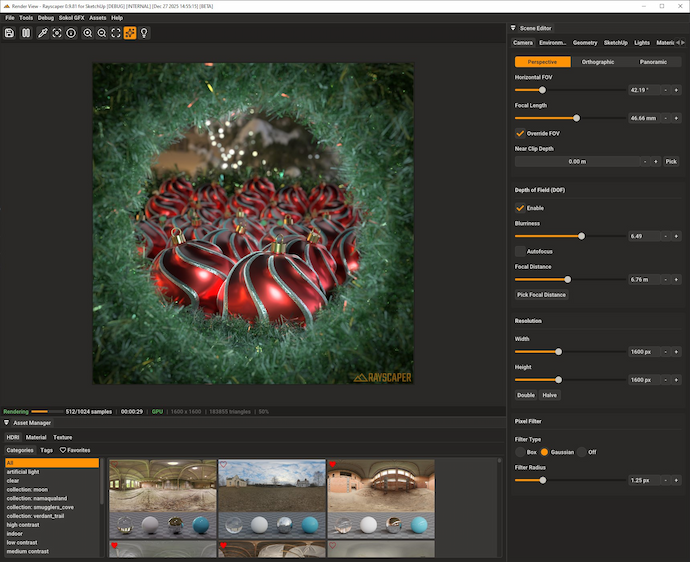Viewport: 690px width, 562px height.
Task: Uncheck the Override FOV checkbox
Action: 520,133
